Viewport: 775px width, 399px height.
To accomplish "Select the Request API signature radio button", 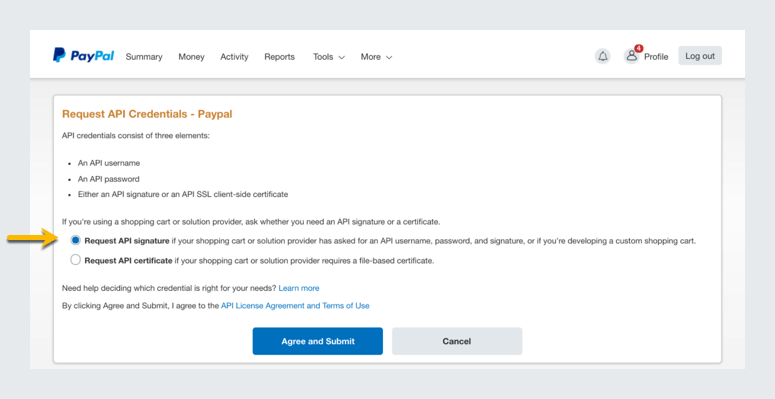I will (75, 241).
